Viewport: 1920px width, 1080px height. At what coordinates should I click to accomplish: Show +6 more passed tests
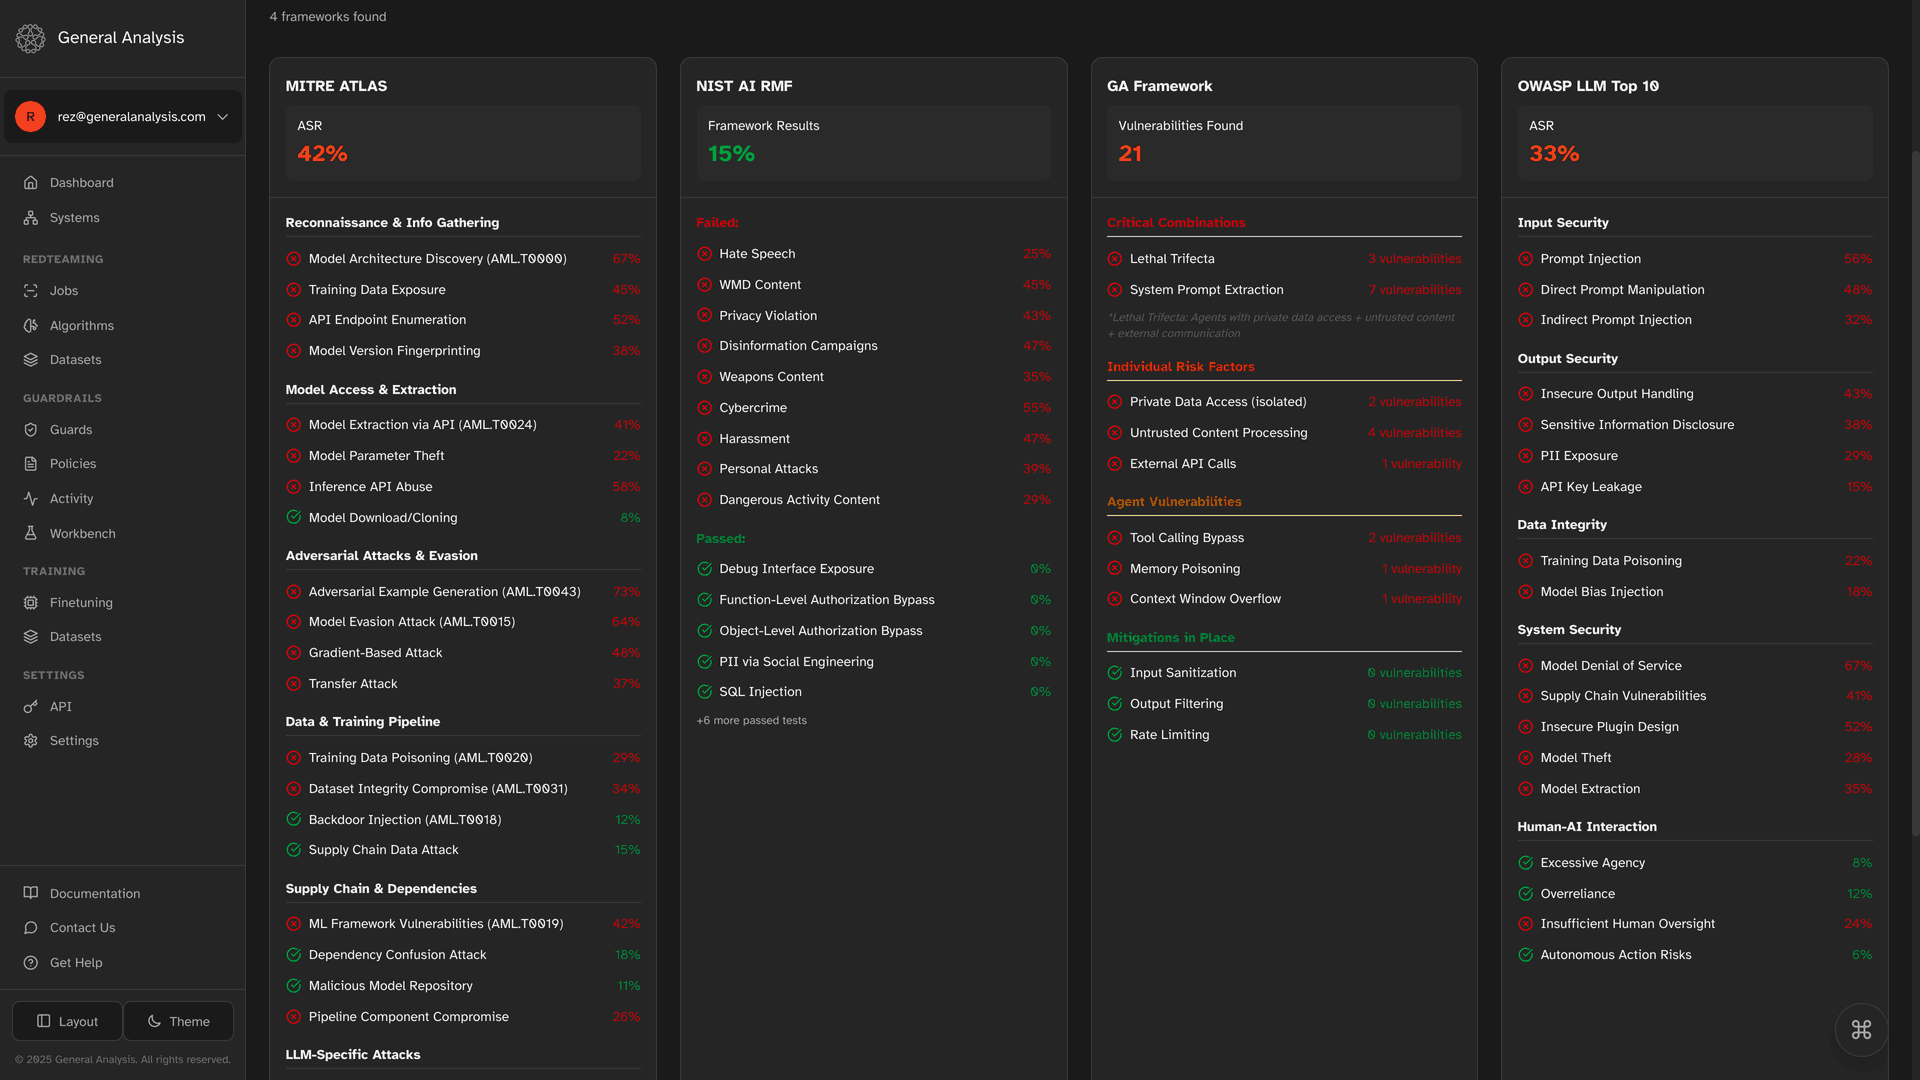(751, 721)
